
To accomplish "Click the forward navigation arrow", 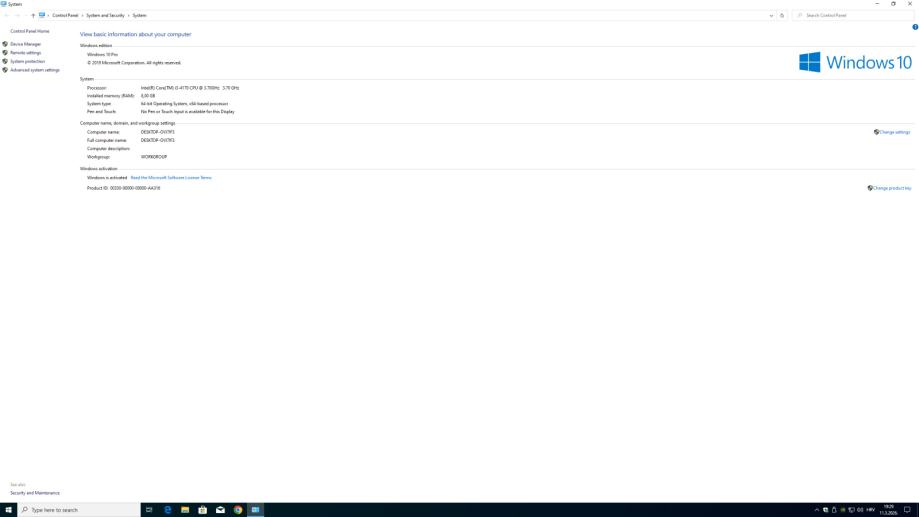I will tap(18, 15).
